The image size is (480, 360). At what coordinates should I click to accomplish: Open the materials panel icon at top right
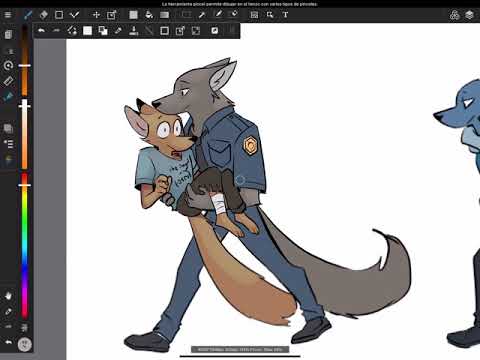pyautogui.click(x=454, y=15)
